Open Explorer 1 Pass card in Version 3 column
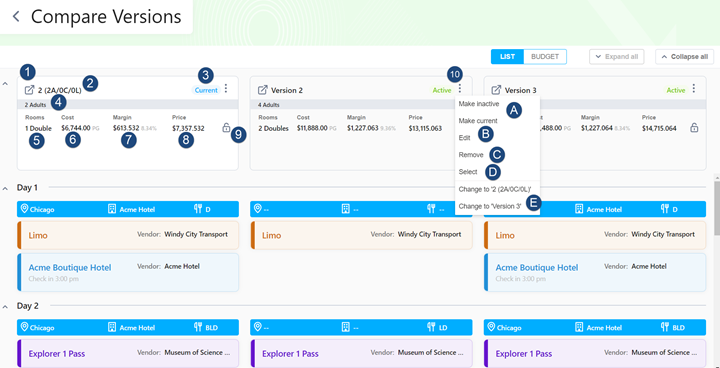This screenshot has width=720, height=368. (595, 353)
